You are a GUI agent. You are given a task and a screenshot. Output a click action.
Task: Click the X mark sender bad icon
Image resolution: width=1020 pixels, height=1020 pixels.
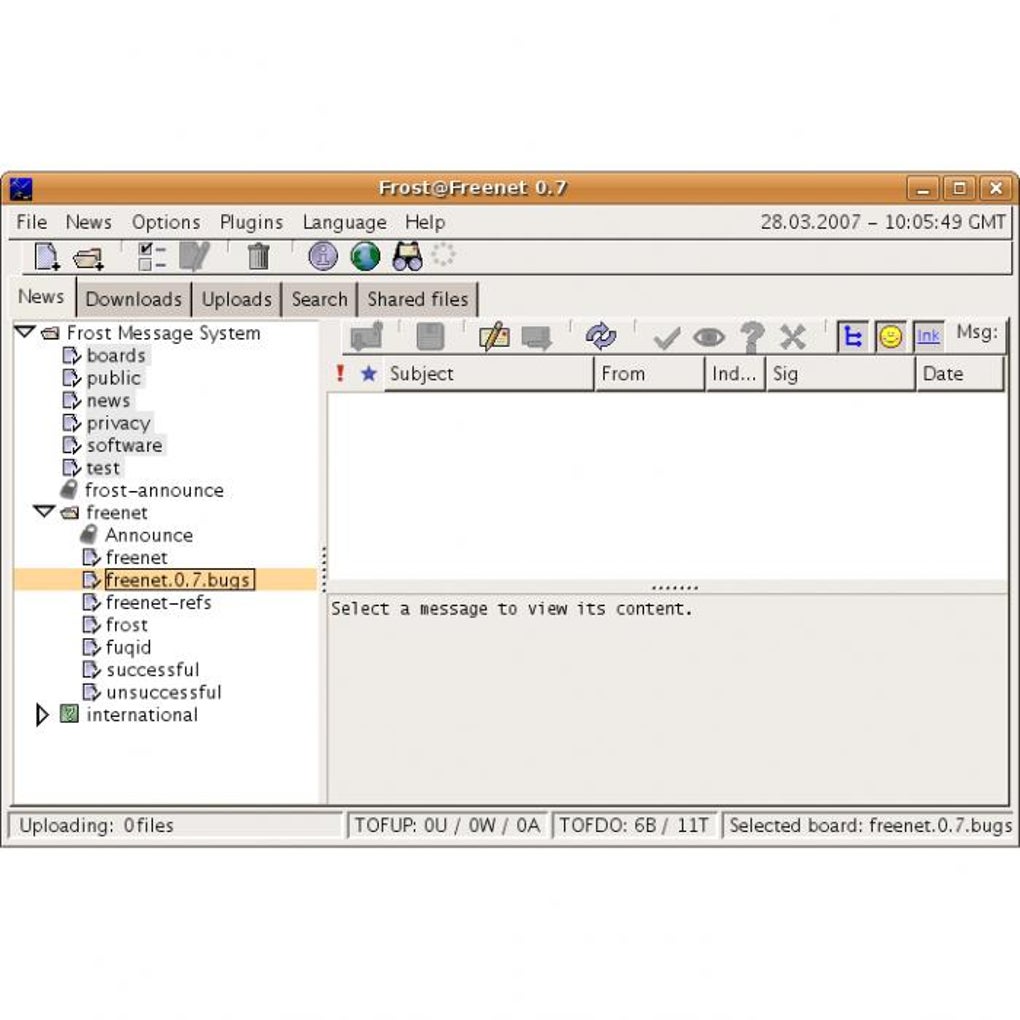793,337
